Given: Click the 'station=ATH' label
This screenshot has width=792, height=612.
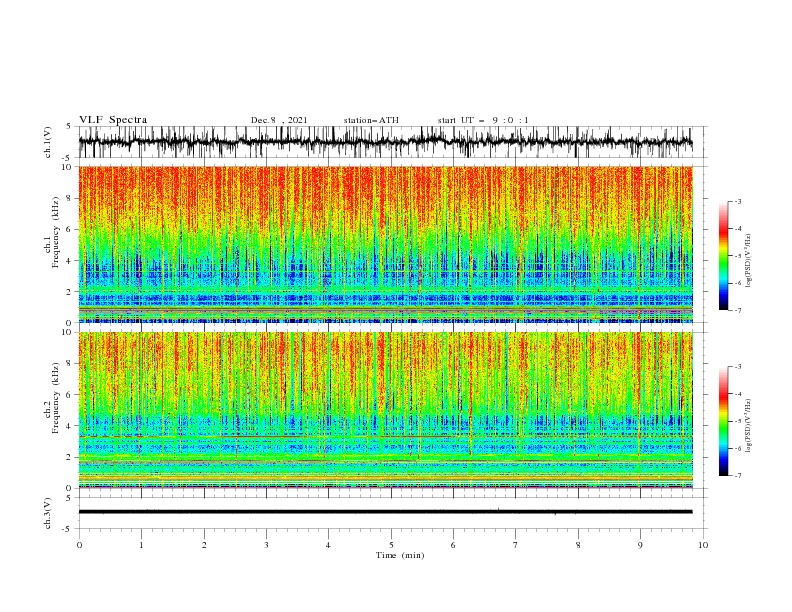Looking at the screenshot, I should [x=371, y=120].
